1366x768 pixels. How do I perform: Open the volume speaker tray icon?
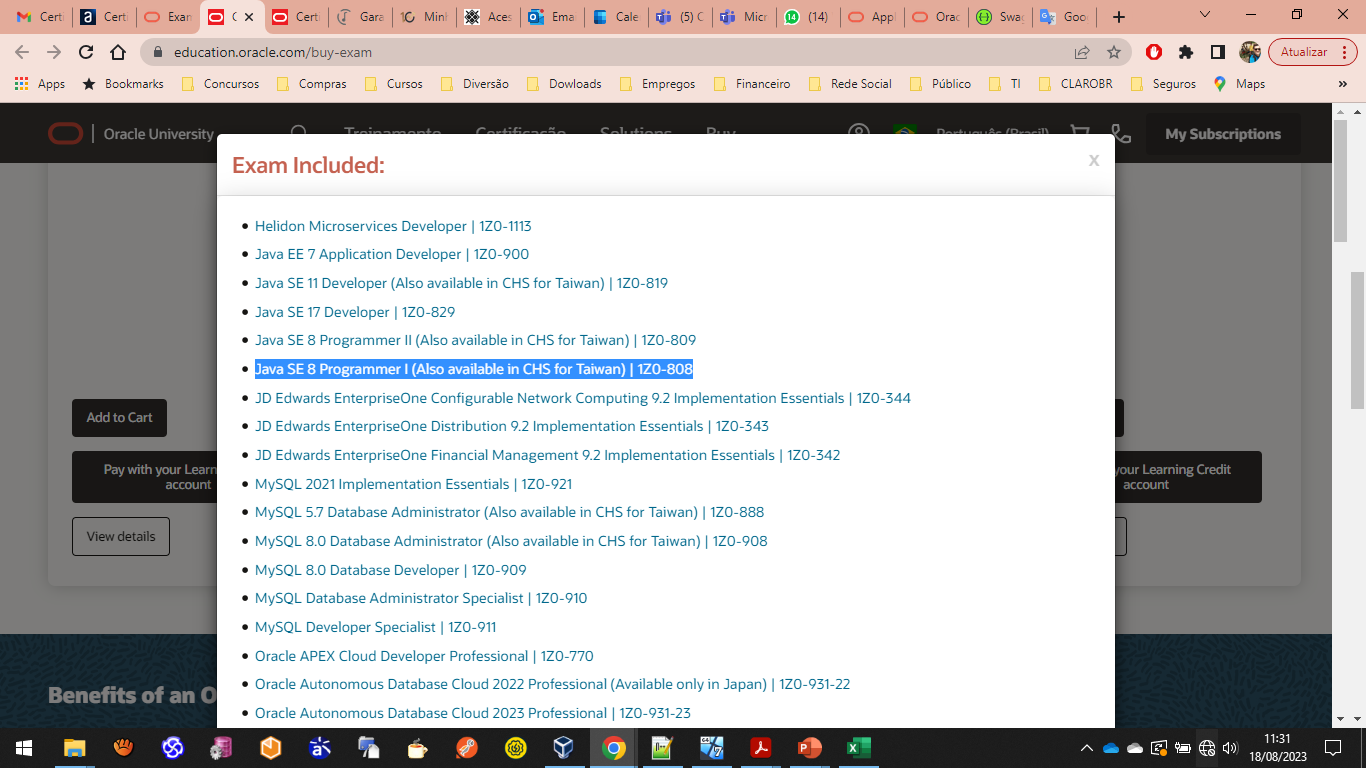[1230, 748]
